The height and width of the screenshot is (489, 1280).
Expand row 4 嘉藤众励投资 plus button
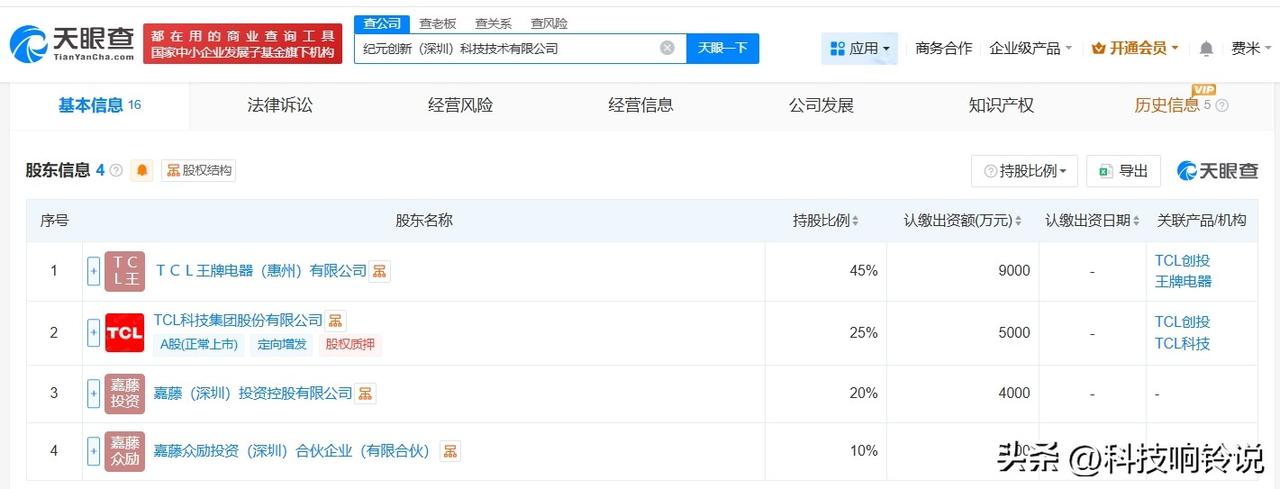point(94,451)
